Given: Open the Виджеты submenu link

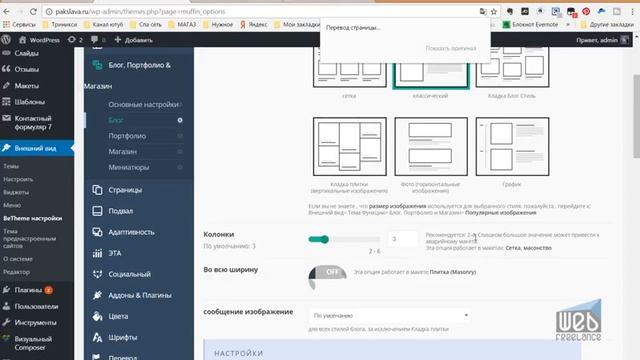Looking at the screenshot, I should pos(16,192).
